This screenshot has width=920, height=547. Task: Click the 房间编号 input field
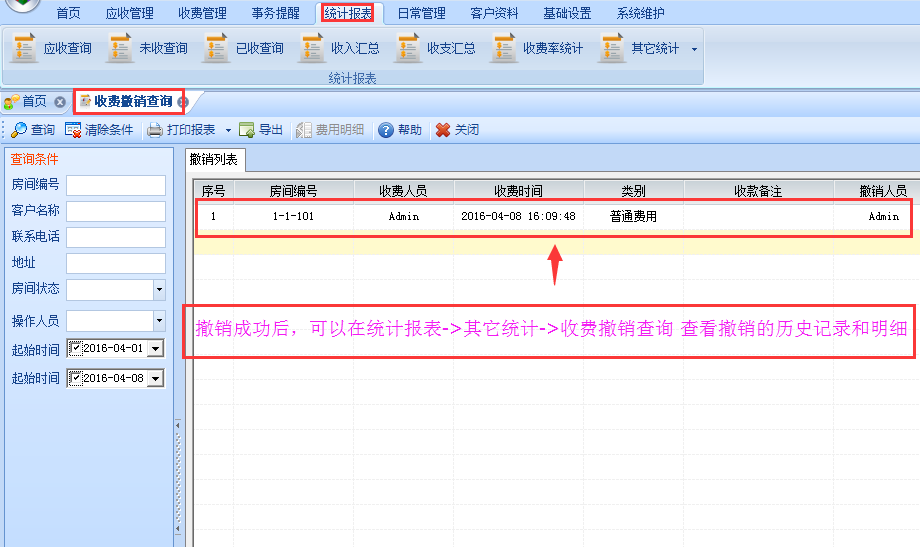tap(116, 185)
